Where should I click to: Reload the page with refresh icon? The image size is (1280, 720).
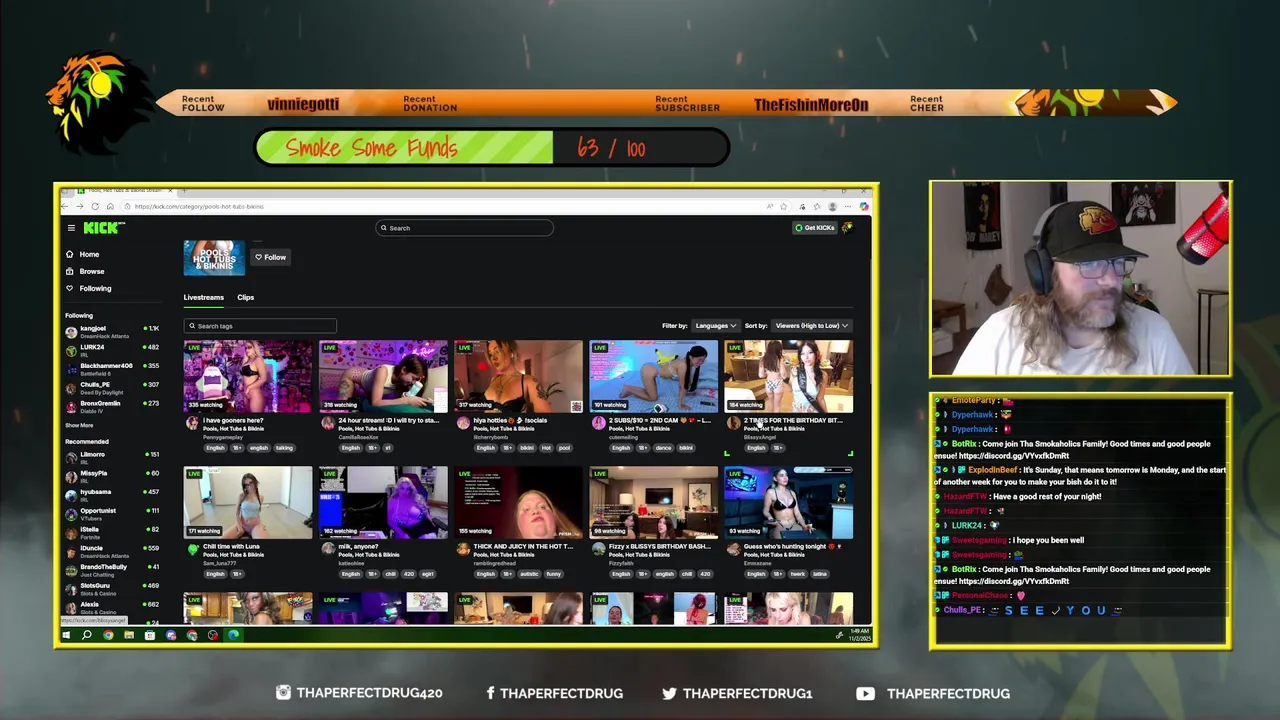(95, 206)
